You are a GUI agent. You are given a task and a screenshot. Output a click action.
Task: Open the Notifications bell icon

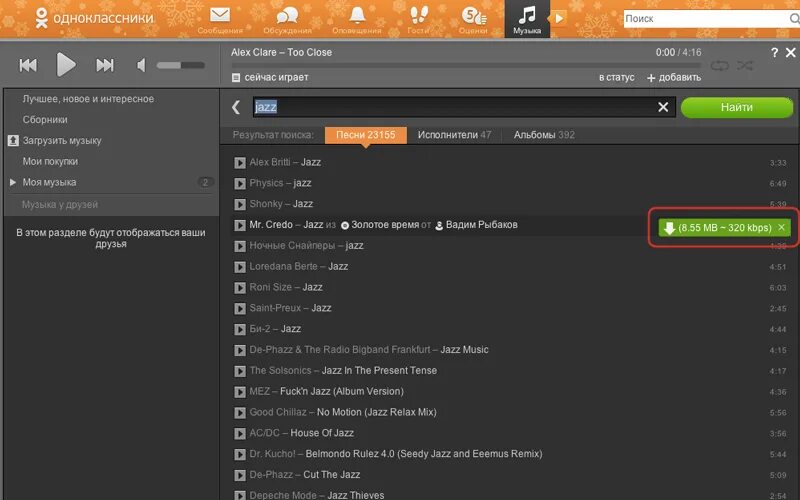tap(357, 15)
